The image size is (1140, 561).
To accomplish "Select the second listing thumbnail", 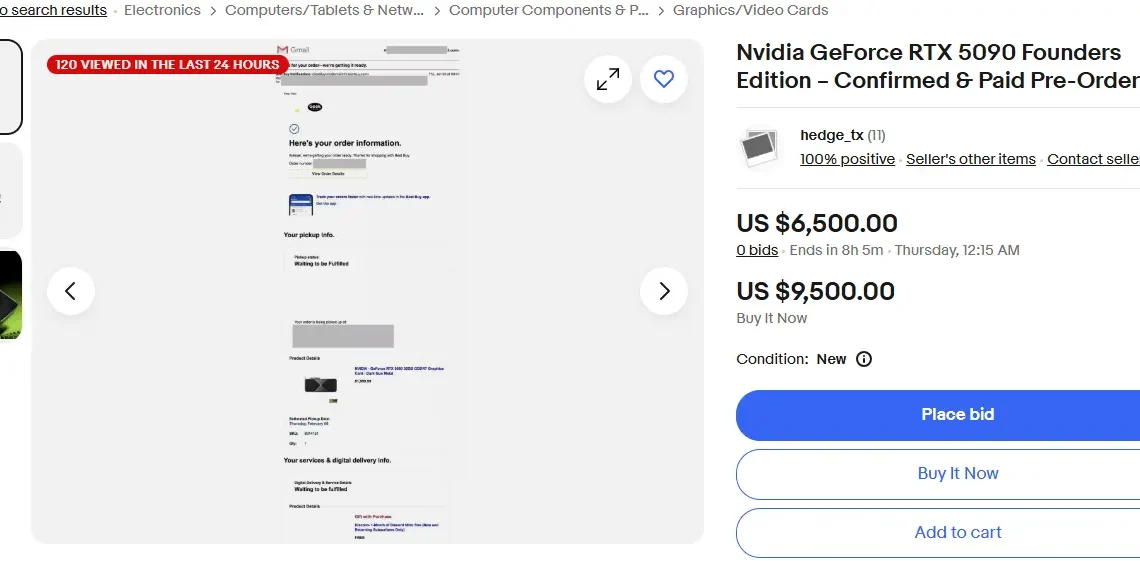I will (10, 191).
